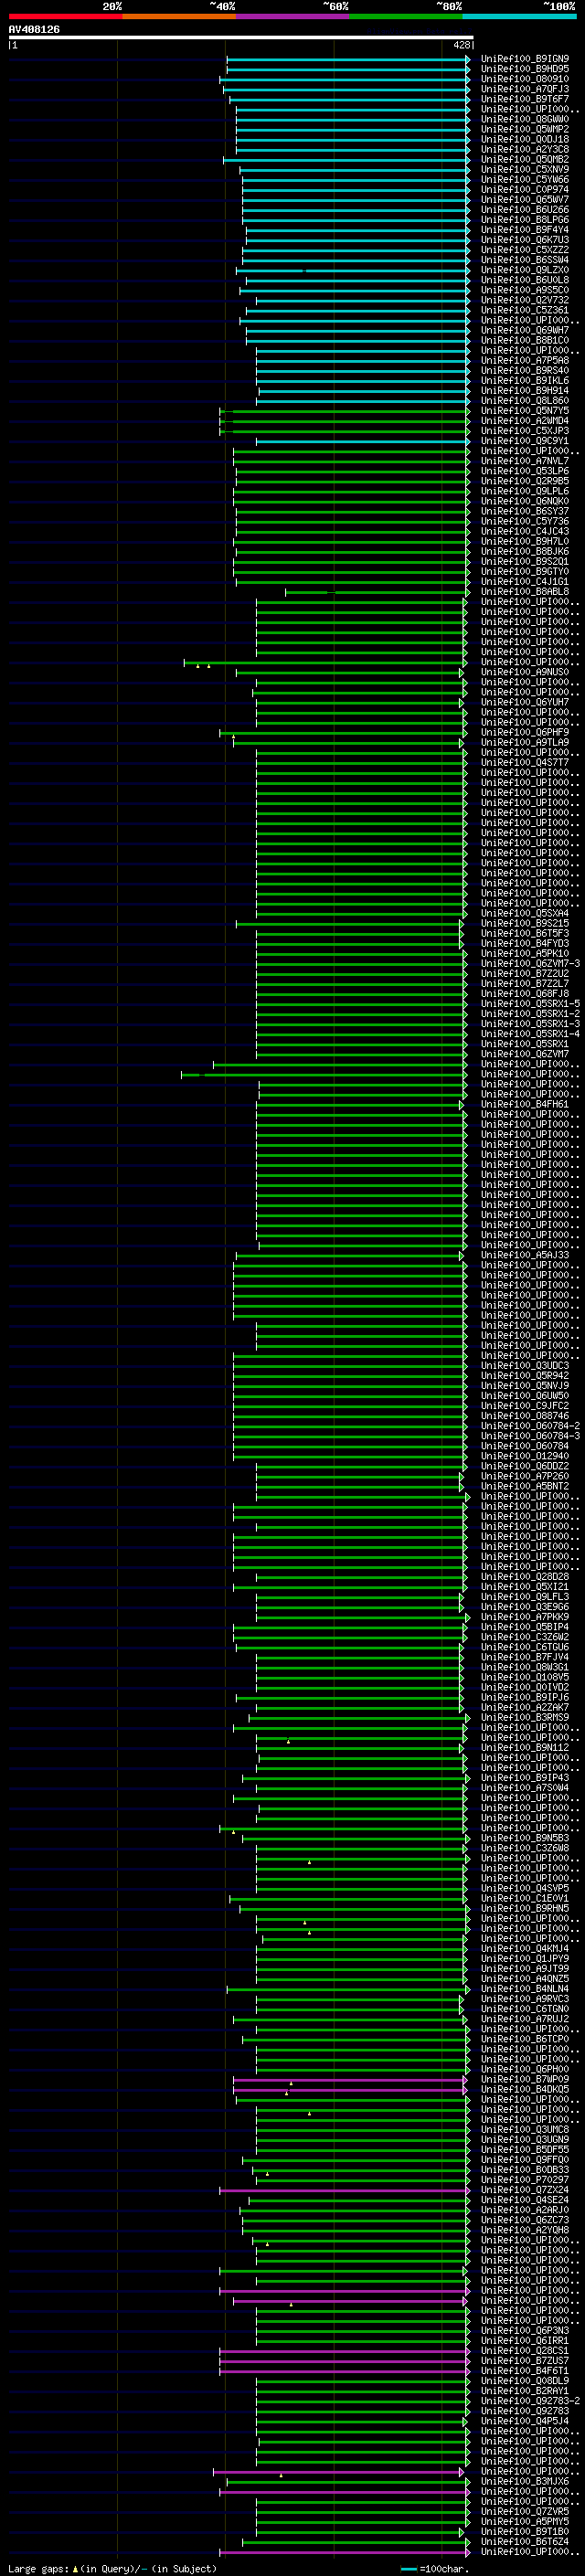The image size is (585, 2576).
Task: Click the green ~80% identity legend bar
Action: pos(406,16)
